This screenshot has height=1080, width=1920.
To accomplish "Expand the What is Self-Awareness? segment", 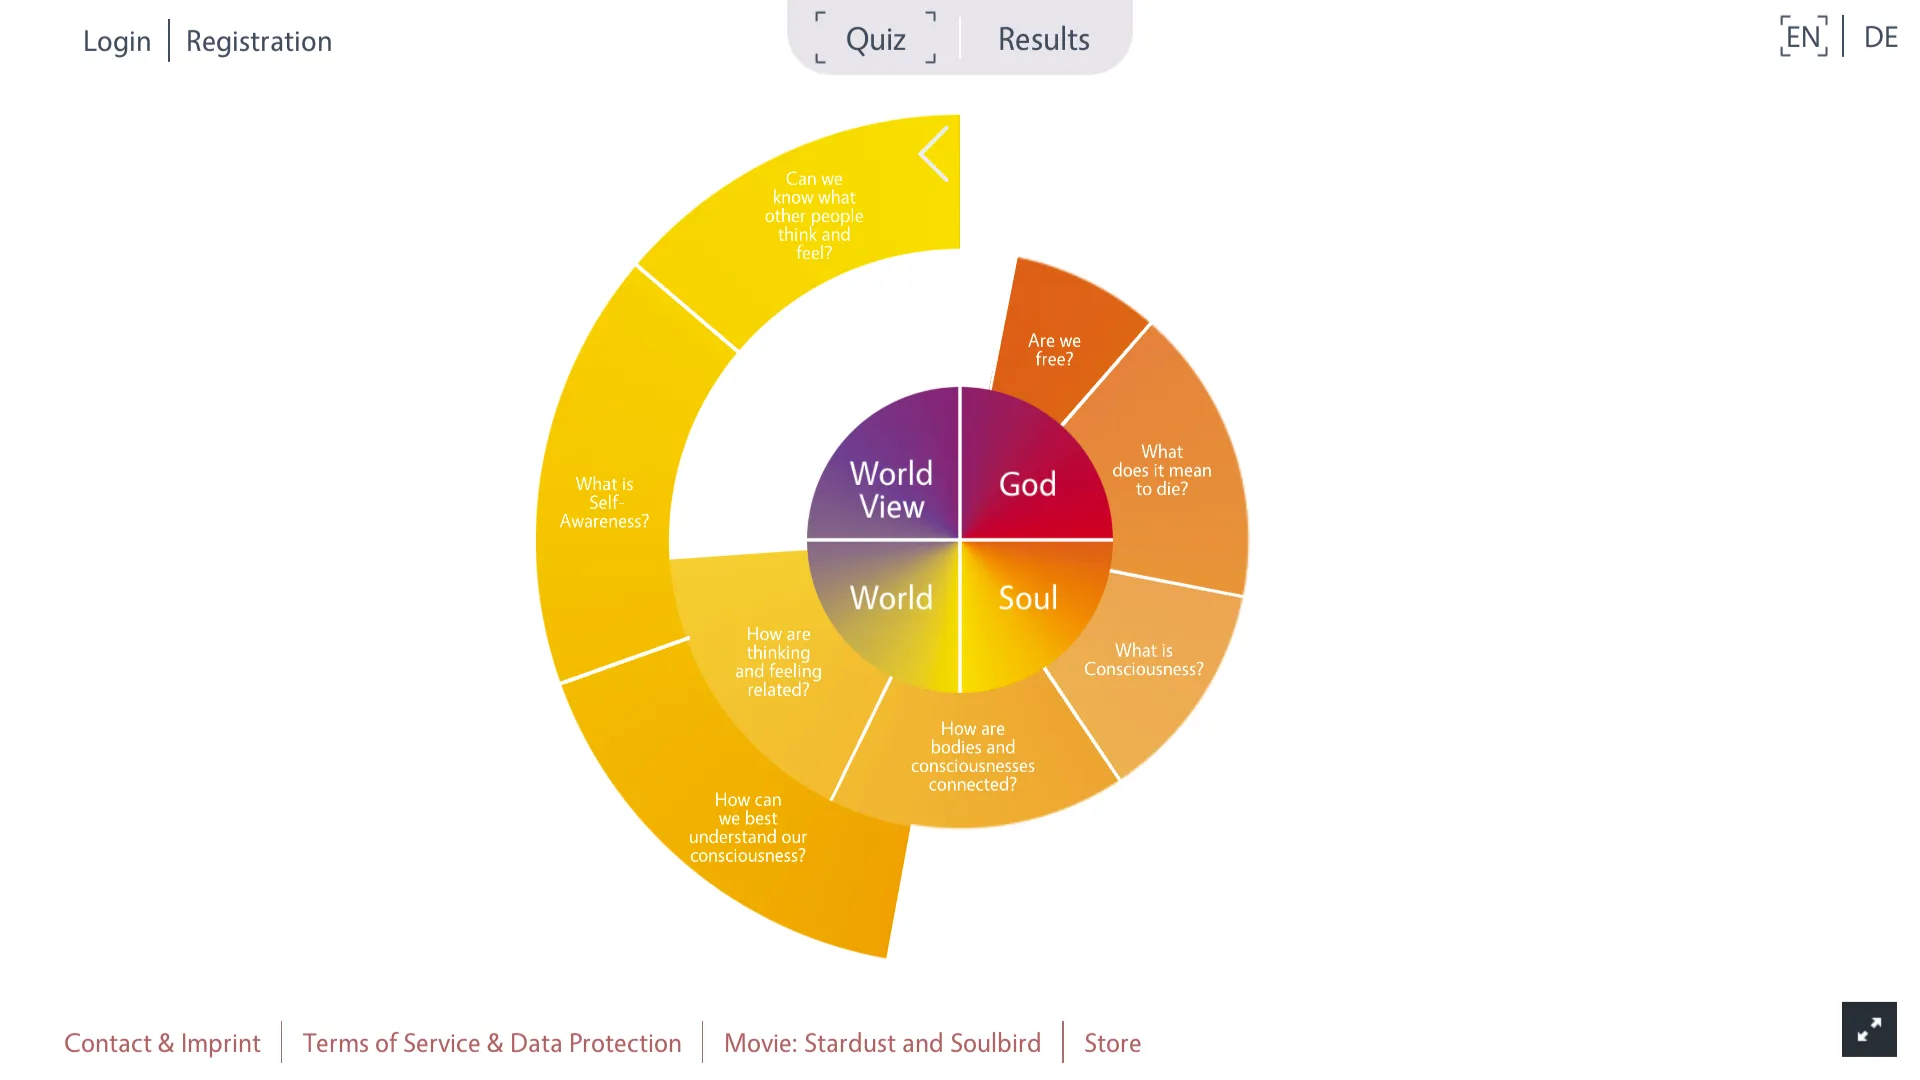I will 604,502.
